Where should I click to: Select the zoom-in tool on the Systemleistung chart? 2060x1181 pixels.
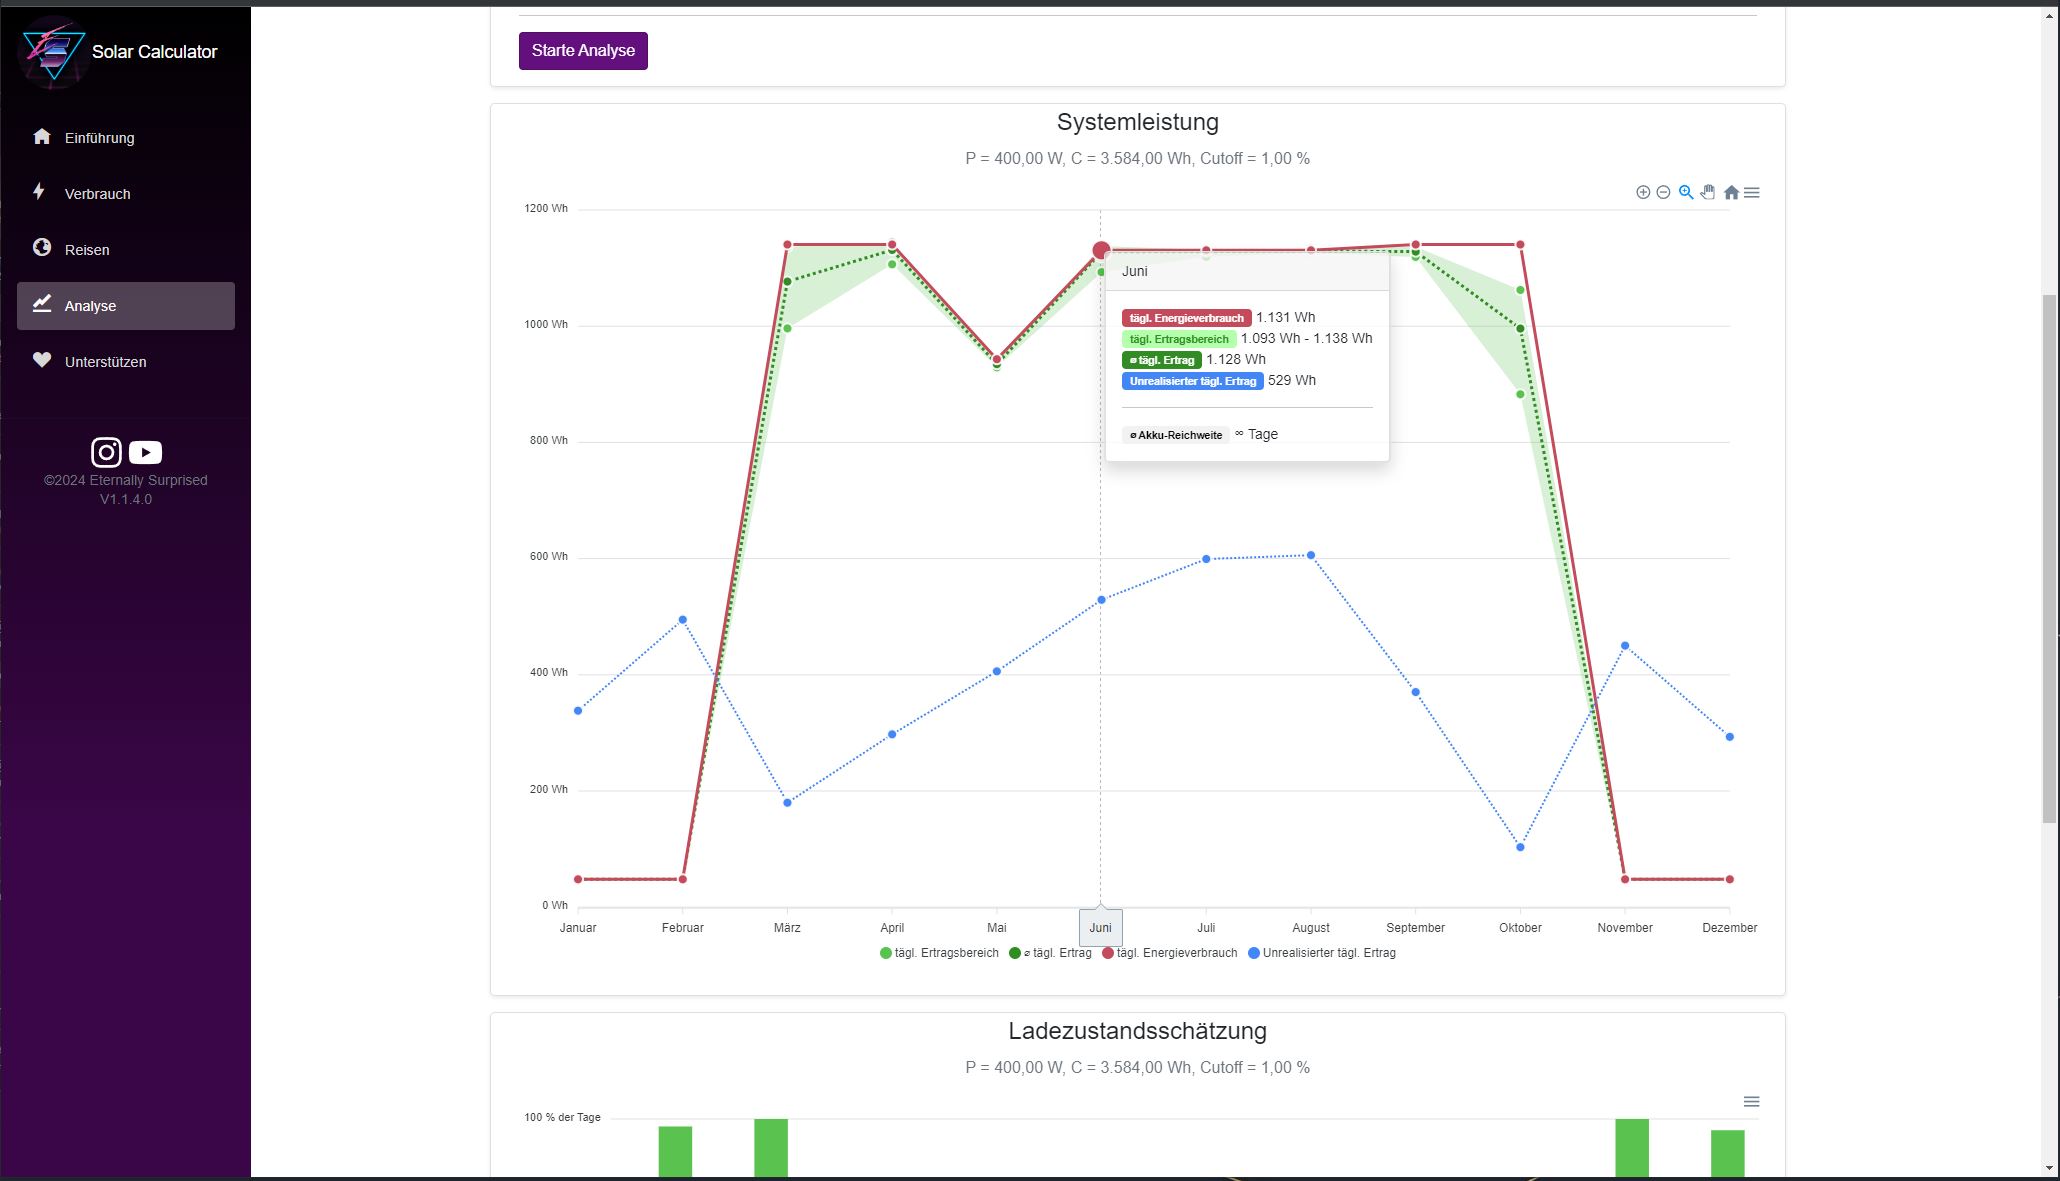(1642, 192)
